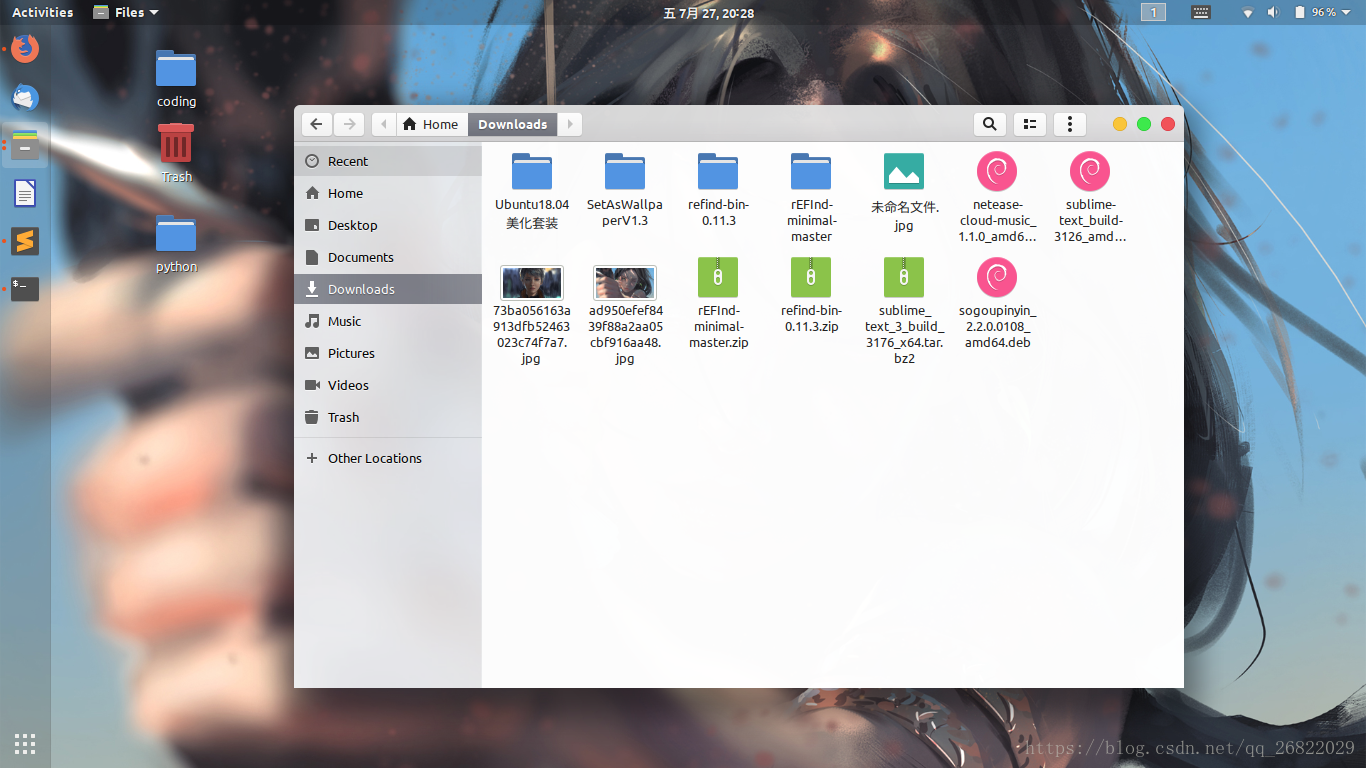This screenshot has height=768, width=1366.
Task: Open LibreOffice Writer from the dock
Action: [x=25, y=193]
